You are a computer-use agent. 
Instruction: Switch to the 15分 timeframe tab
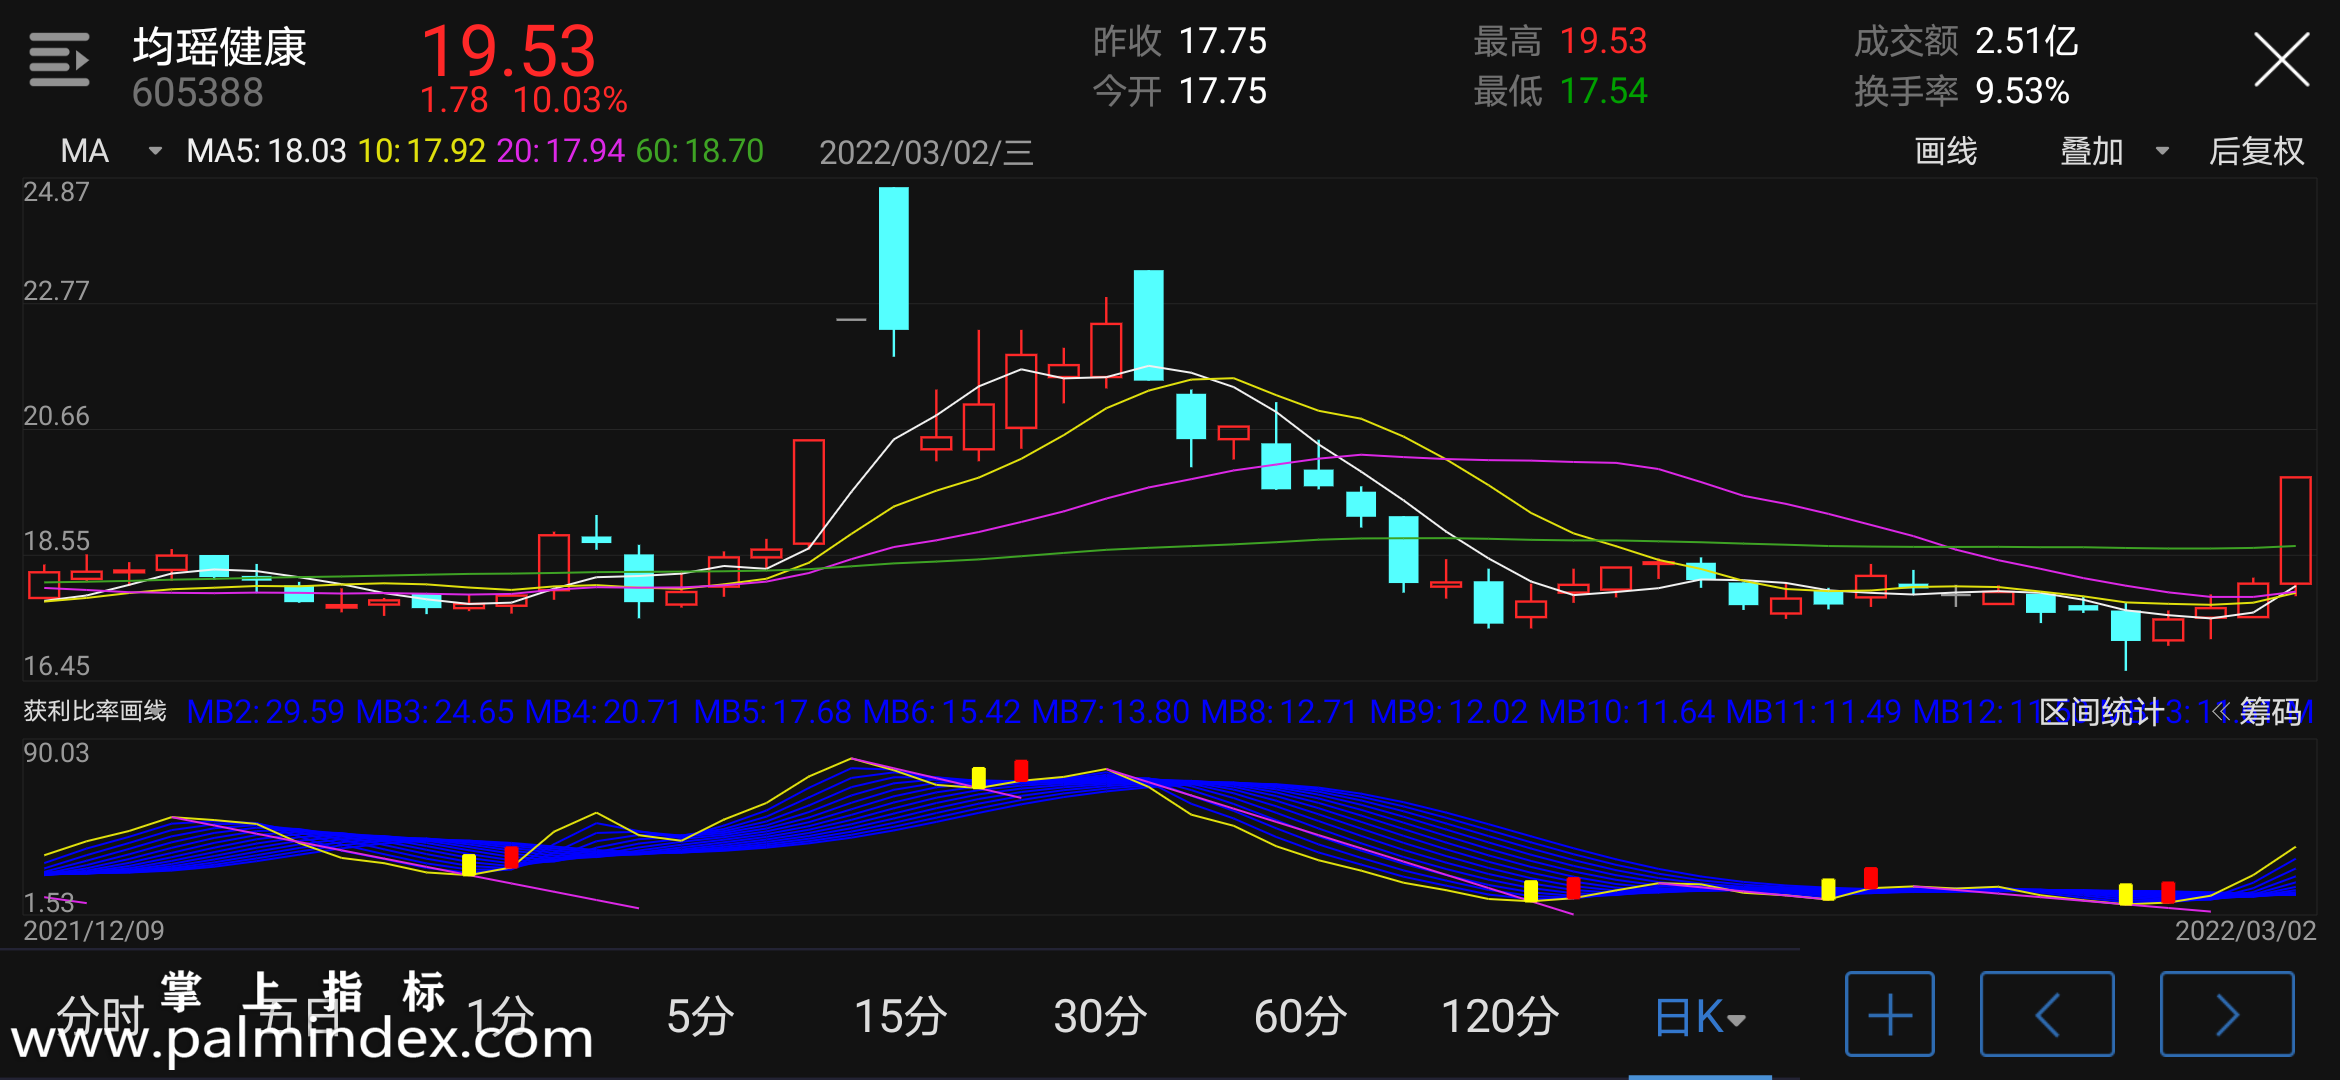tap(900, 1016)
